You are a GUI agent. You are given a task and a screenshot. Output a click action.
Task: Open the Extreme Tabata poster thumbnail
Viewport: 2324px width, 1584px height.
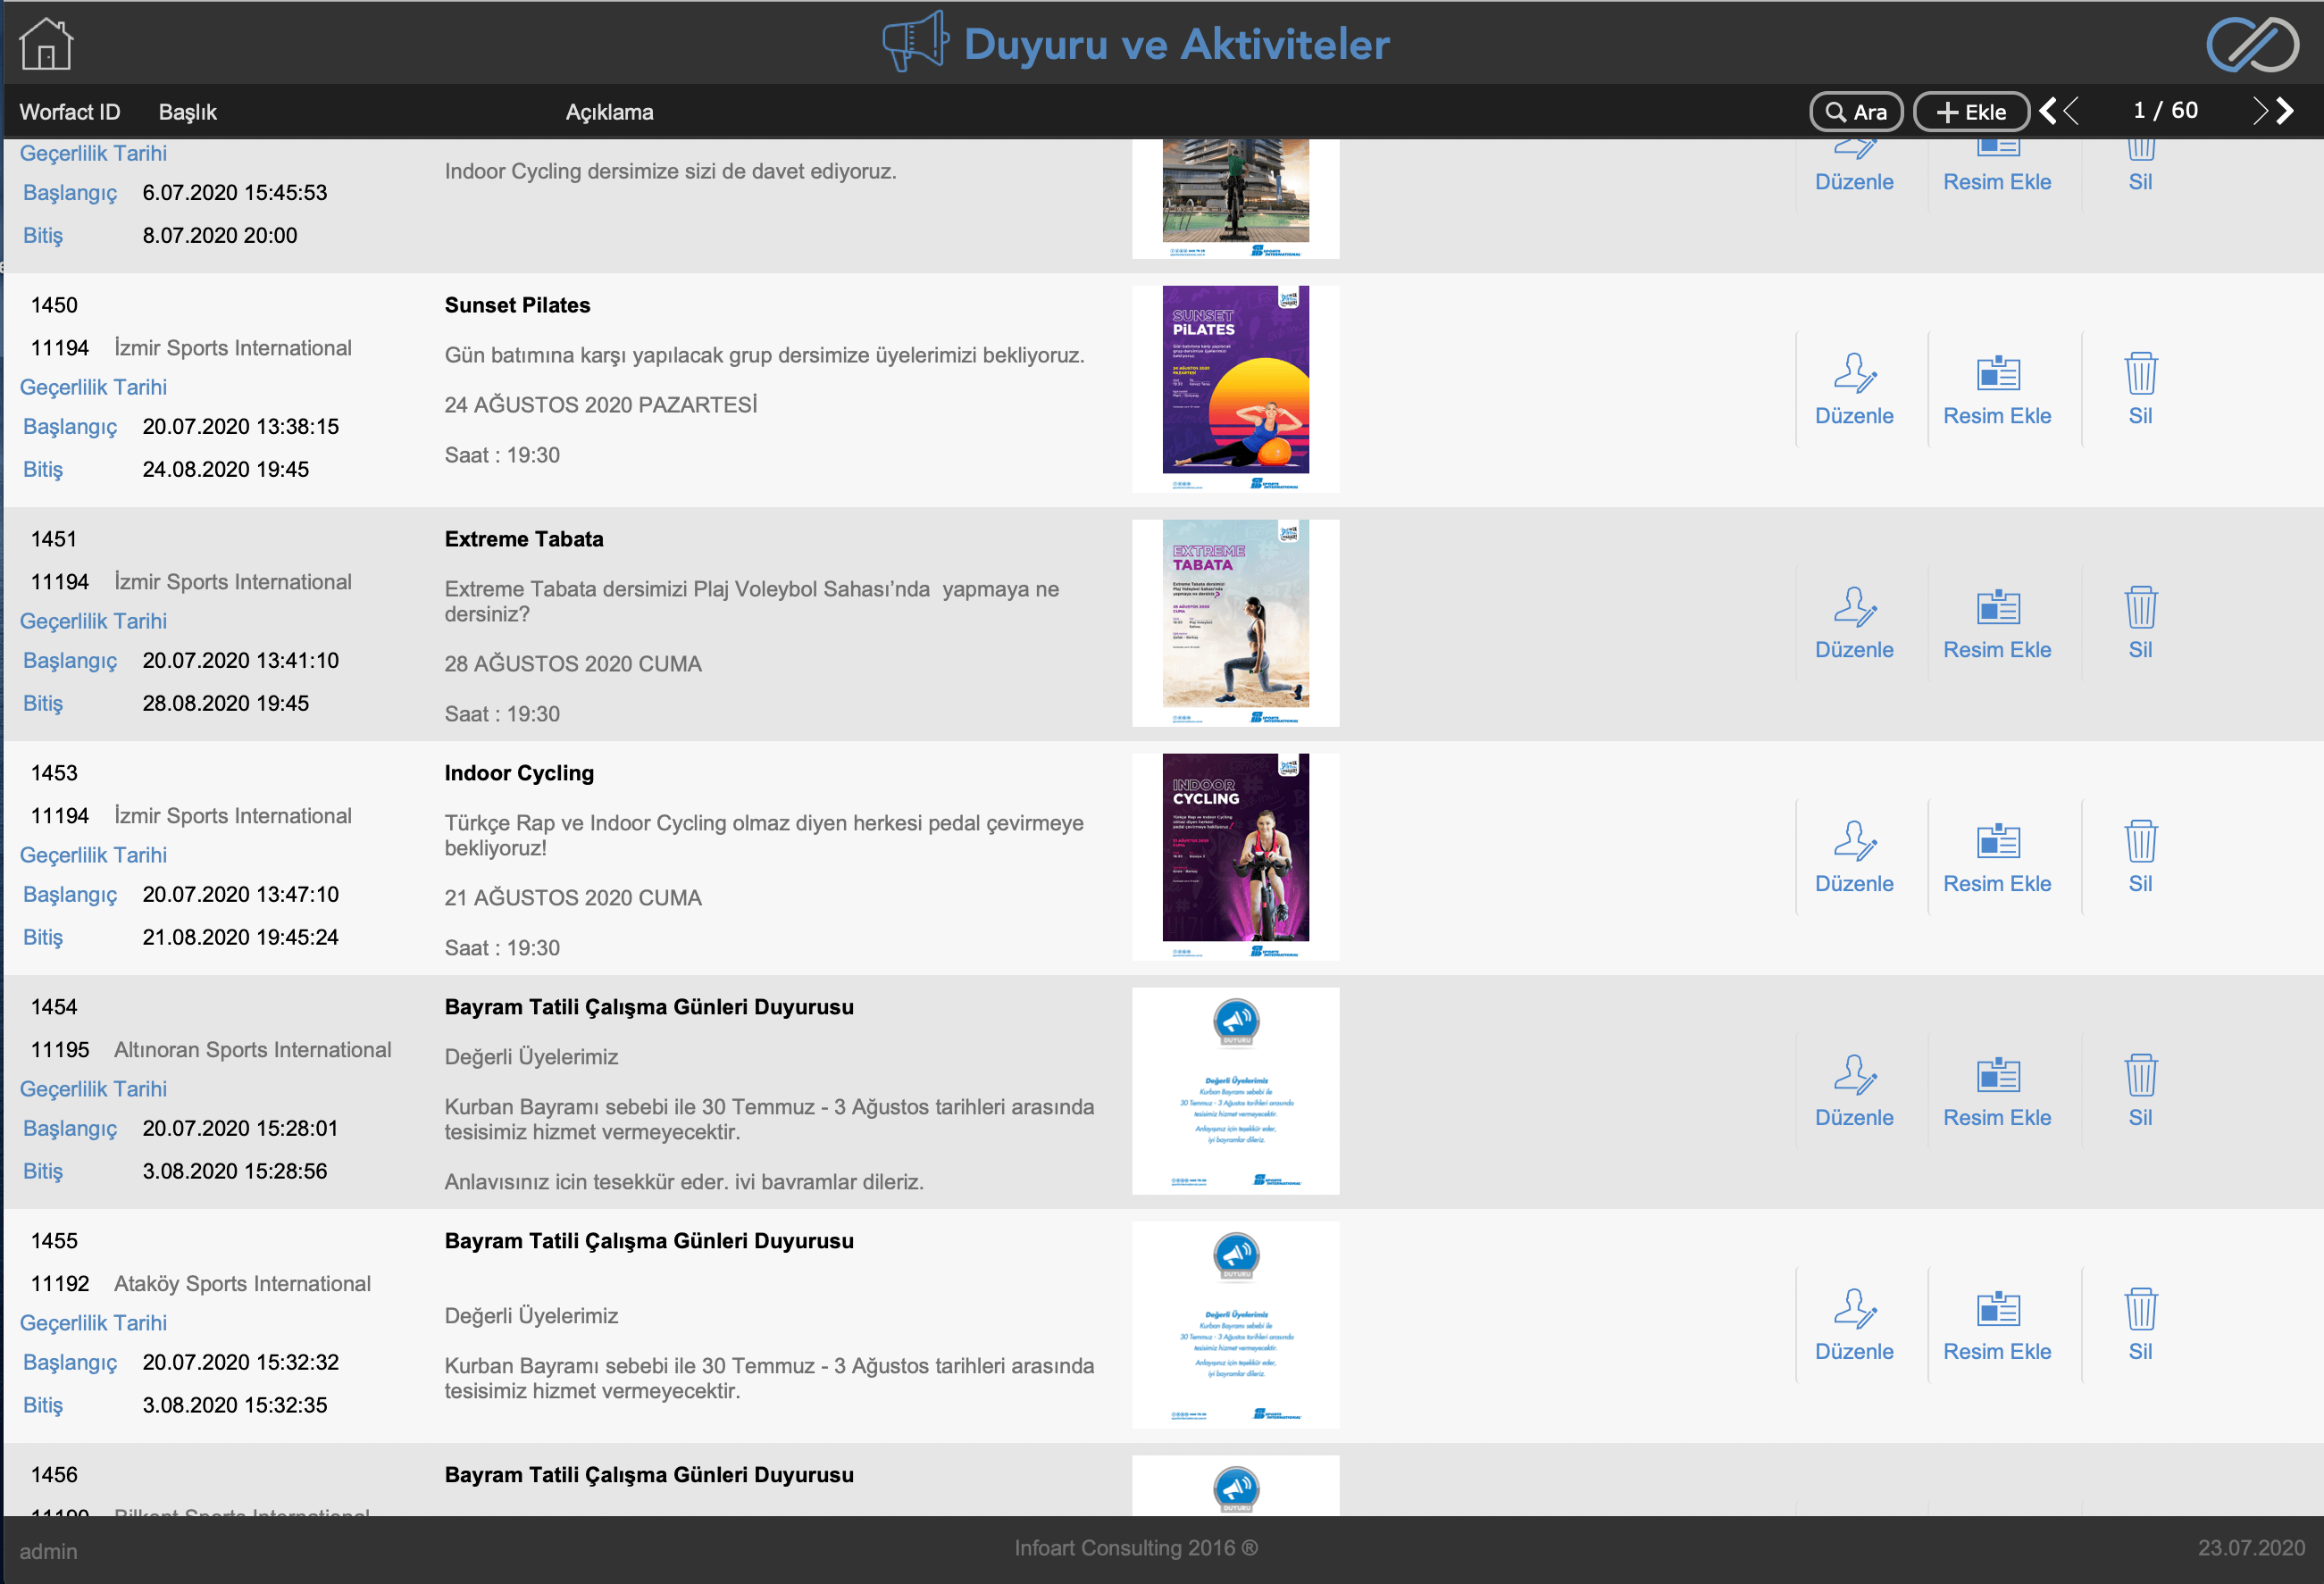pos(1235,623)
